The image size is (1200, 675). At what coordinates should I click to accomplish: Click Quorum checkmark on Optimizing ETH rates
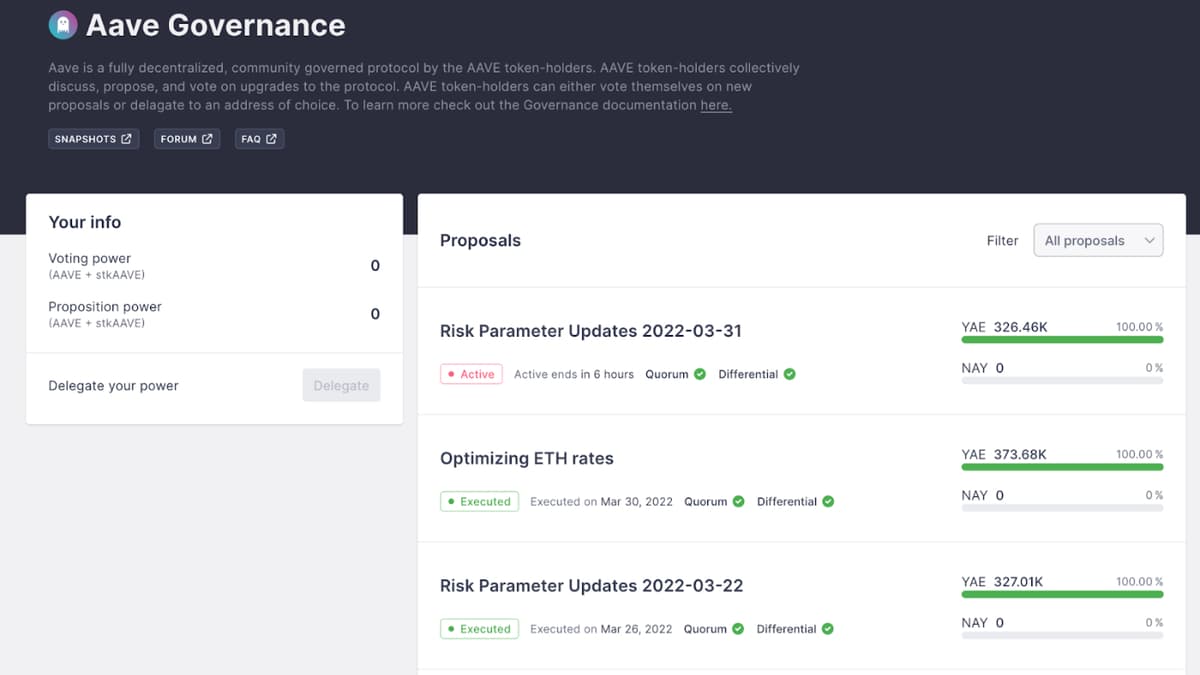point(738,501)
